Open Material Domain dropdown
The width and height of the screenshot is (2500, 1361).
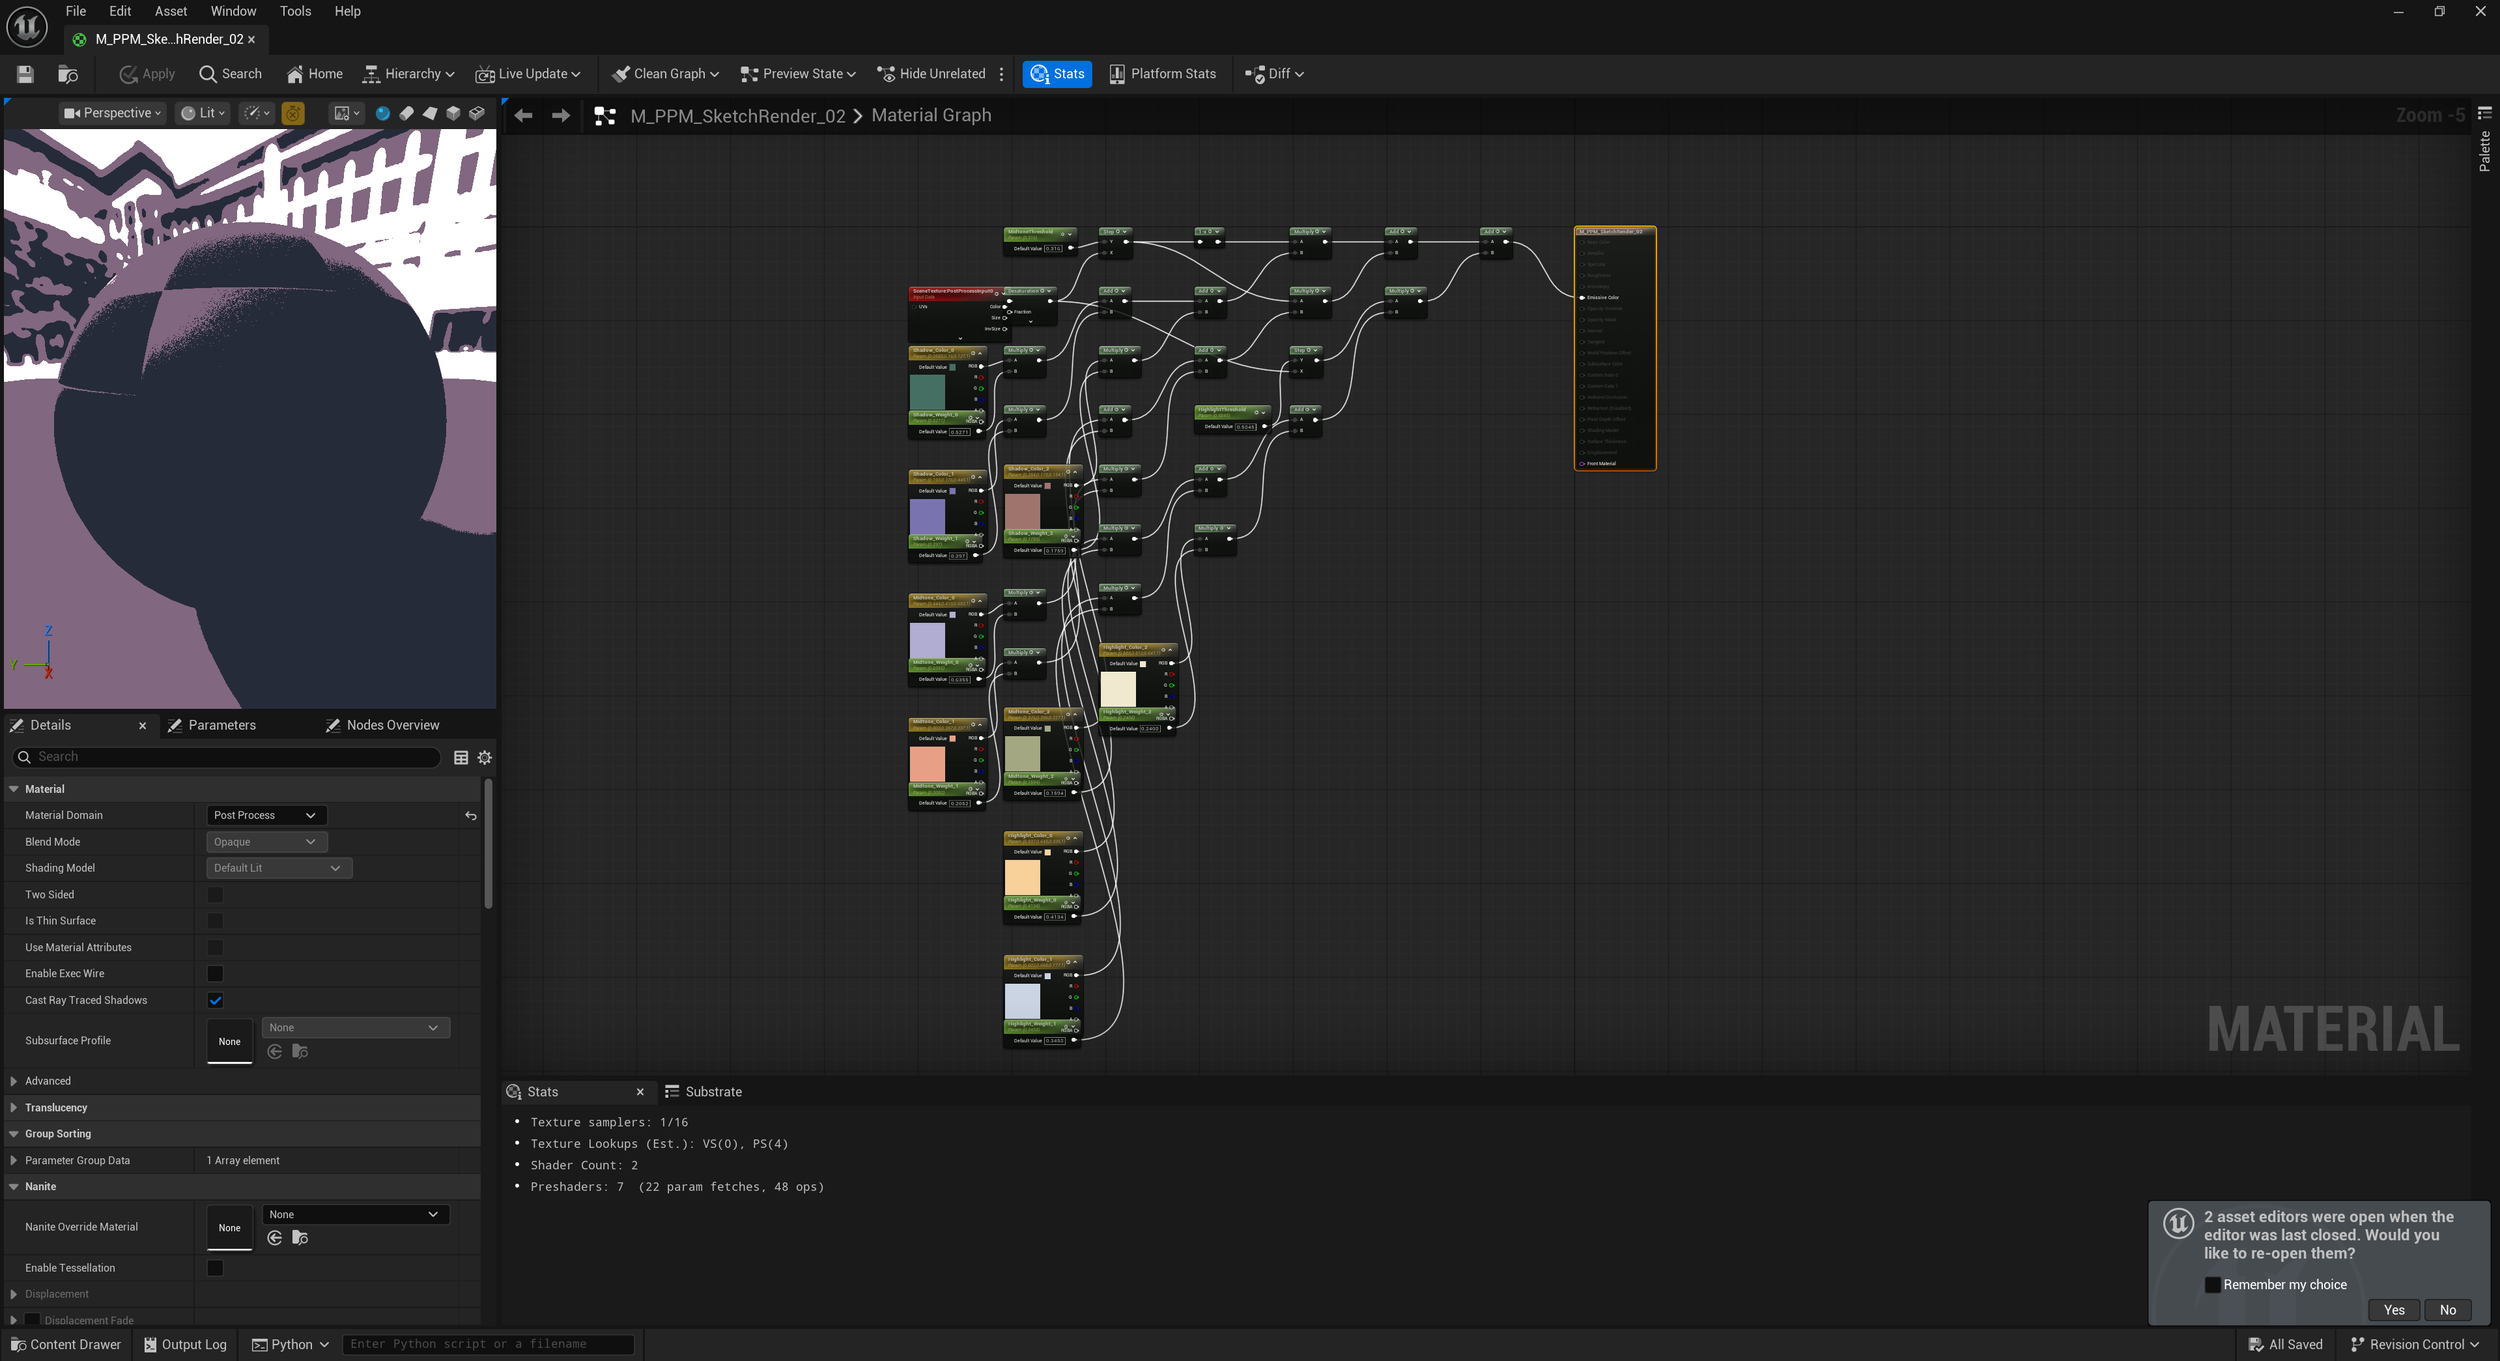[266, 815]
